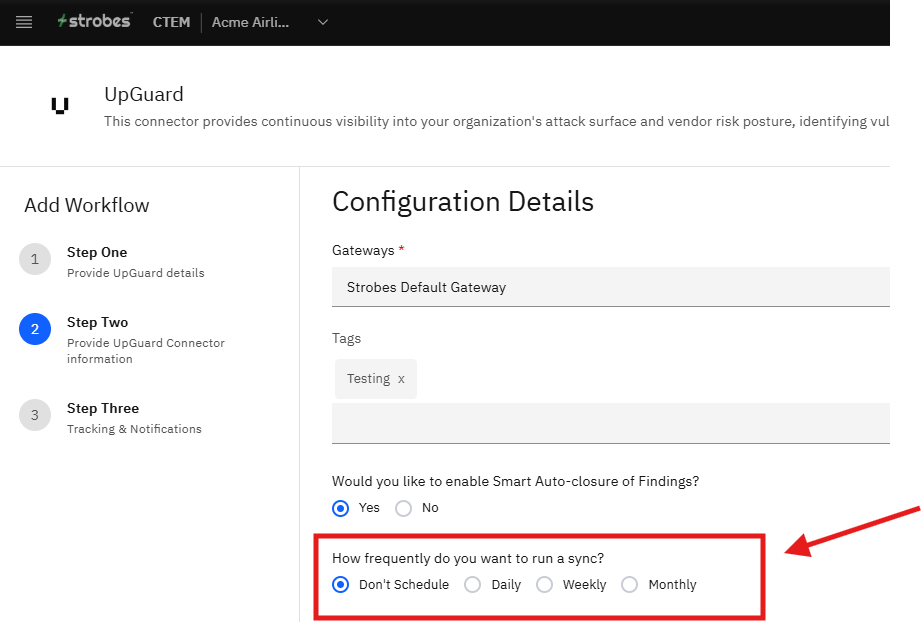
Task: Click 'Provide UpGuard Connector information' subtitle
Action: pos(146,351)
